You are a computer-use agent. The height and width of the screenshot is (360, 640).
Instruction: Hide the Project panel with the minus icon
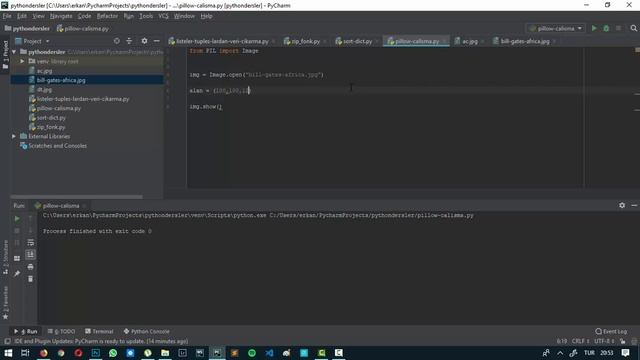click(x=157, y=41)
